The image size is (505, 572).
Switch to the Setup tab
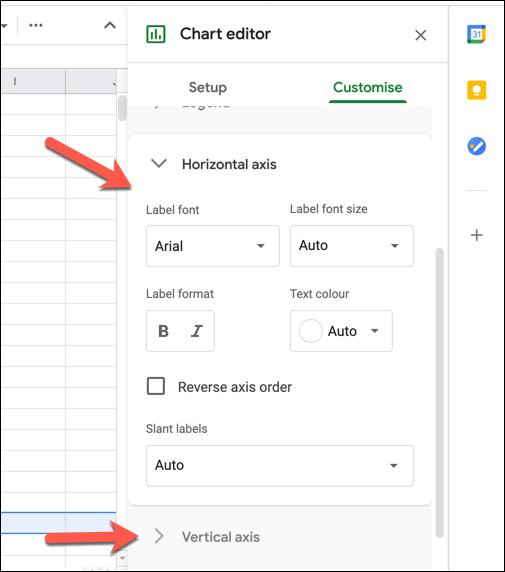pos(208,88)
